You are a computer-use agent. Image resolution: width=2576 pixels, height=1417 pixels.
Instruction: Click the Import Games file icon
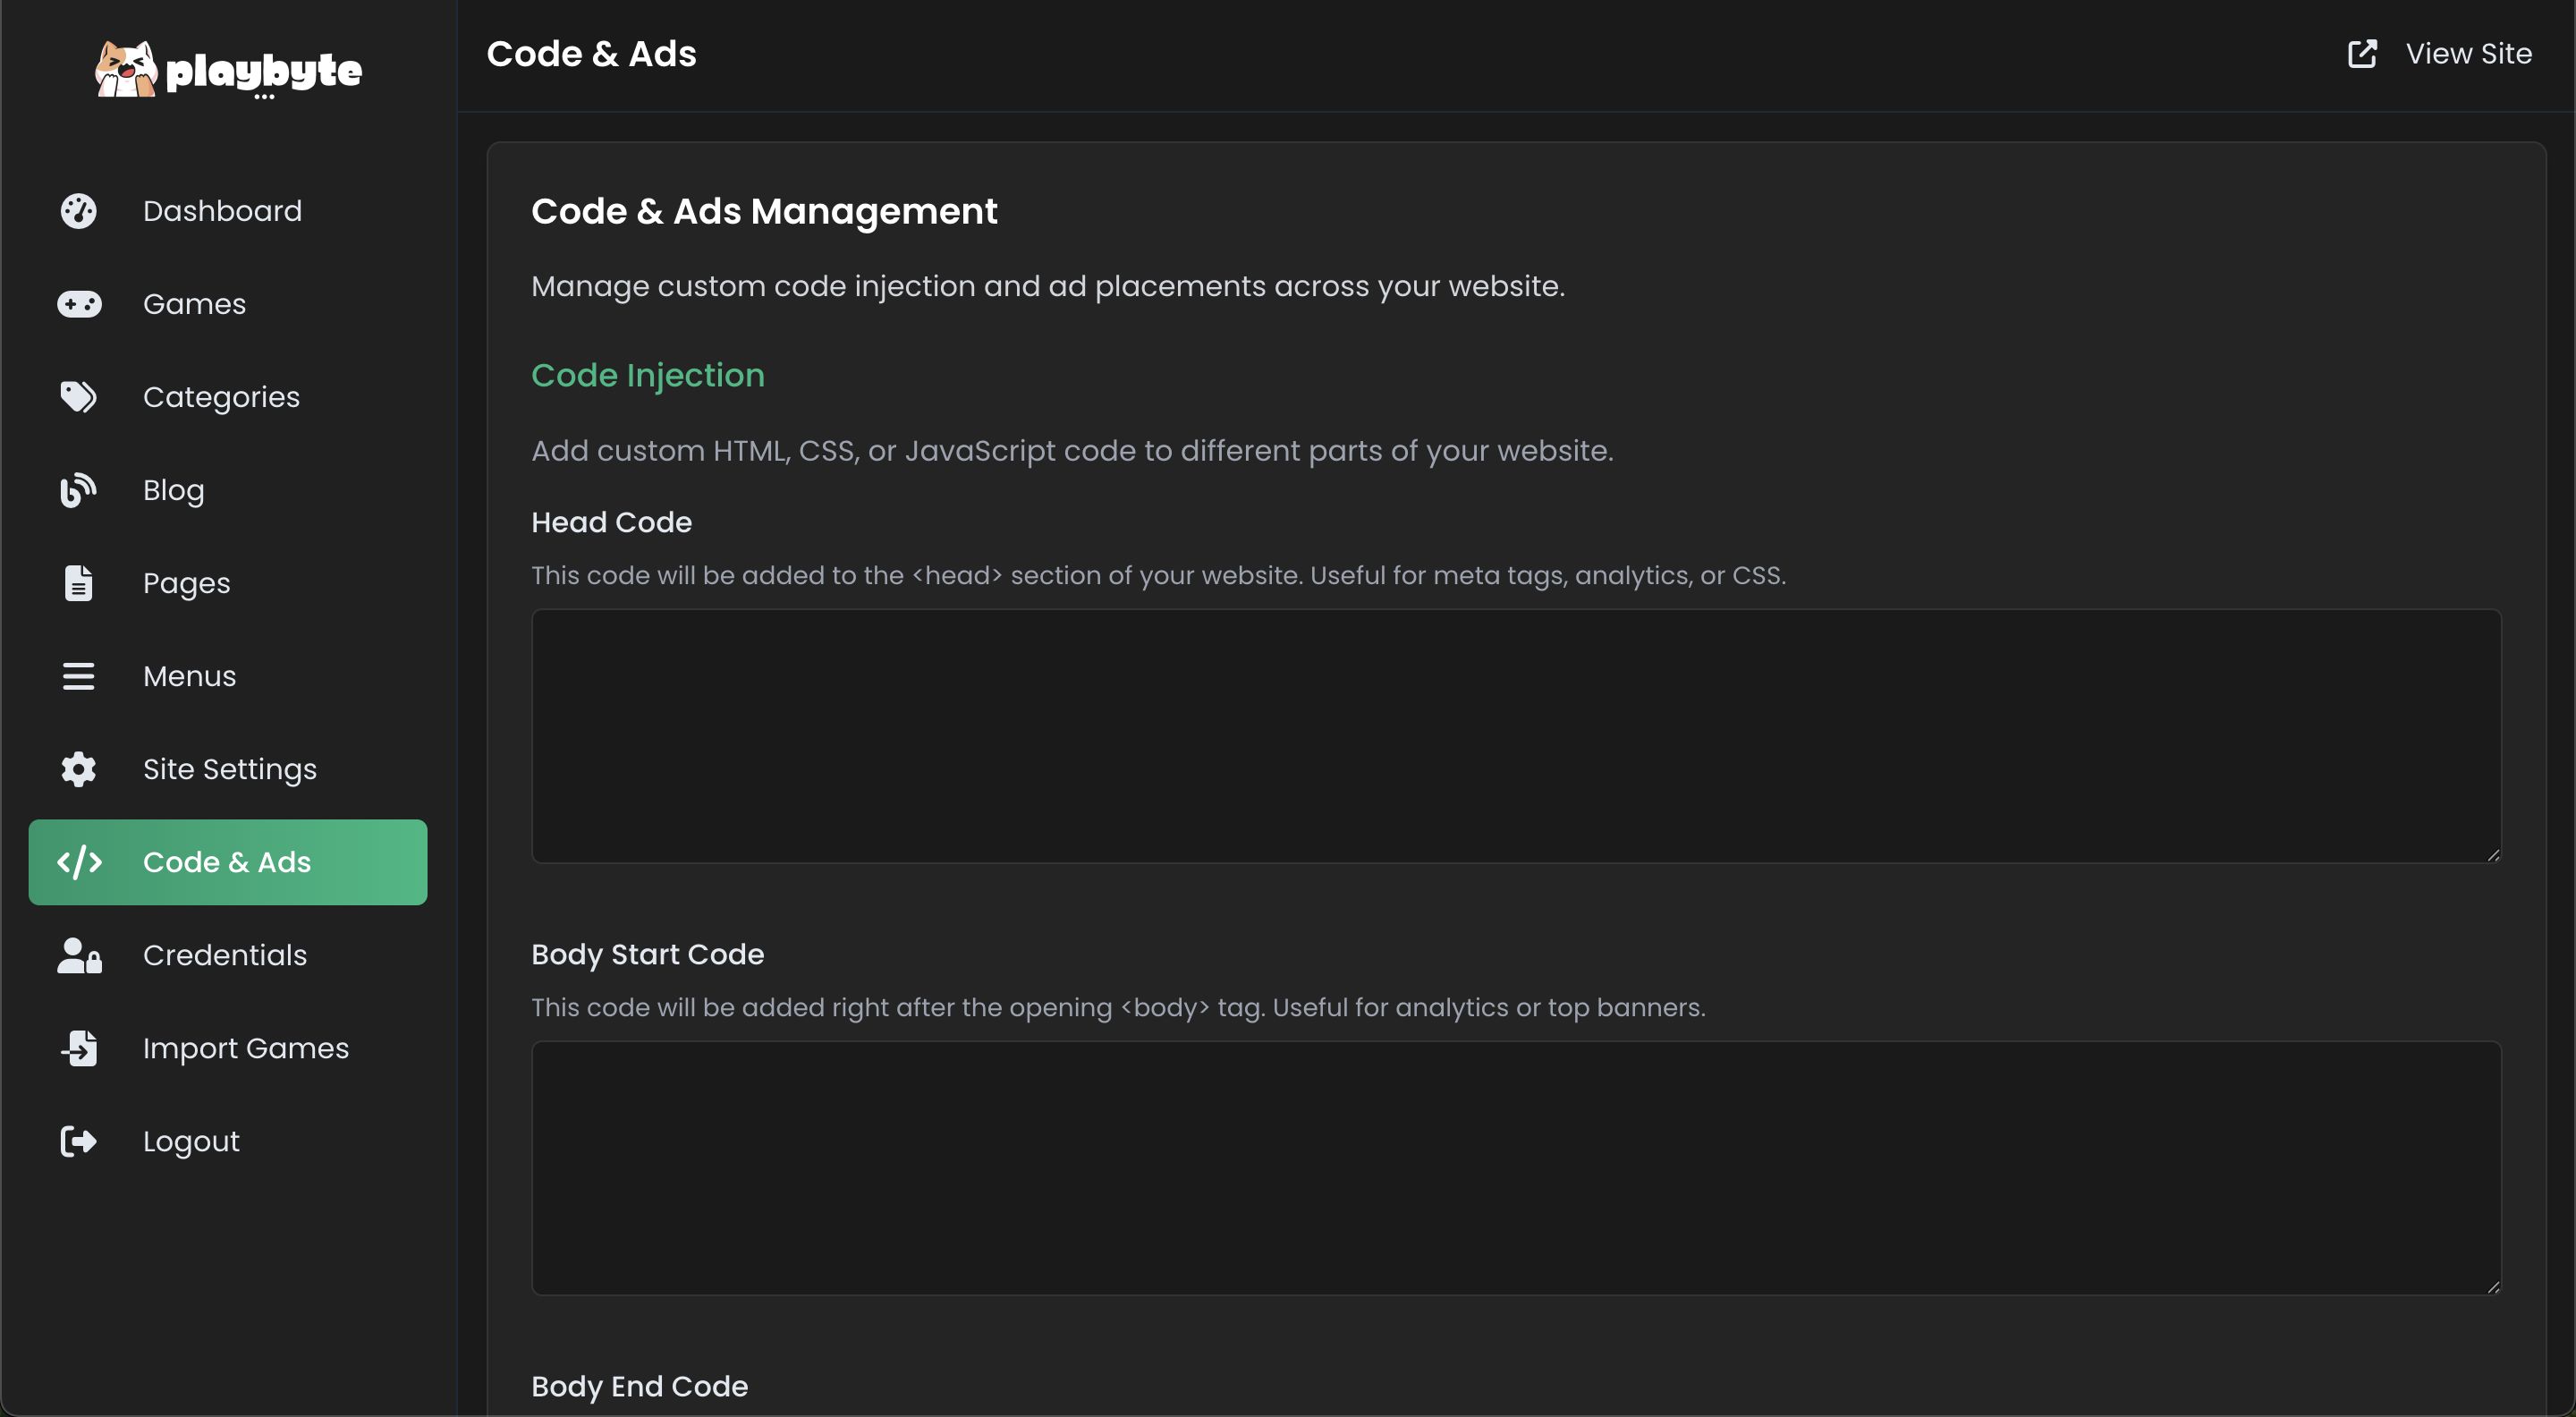79,1048
